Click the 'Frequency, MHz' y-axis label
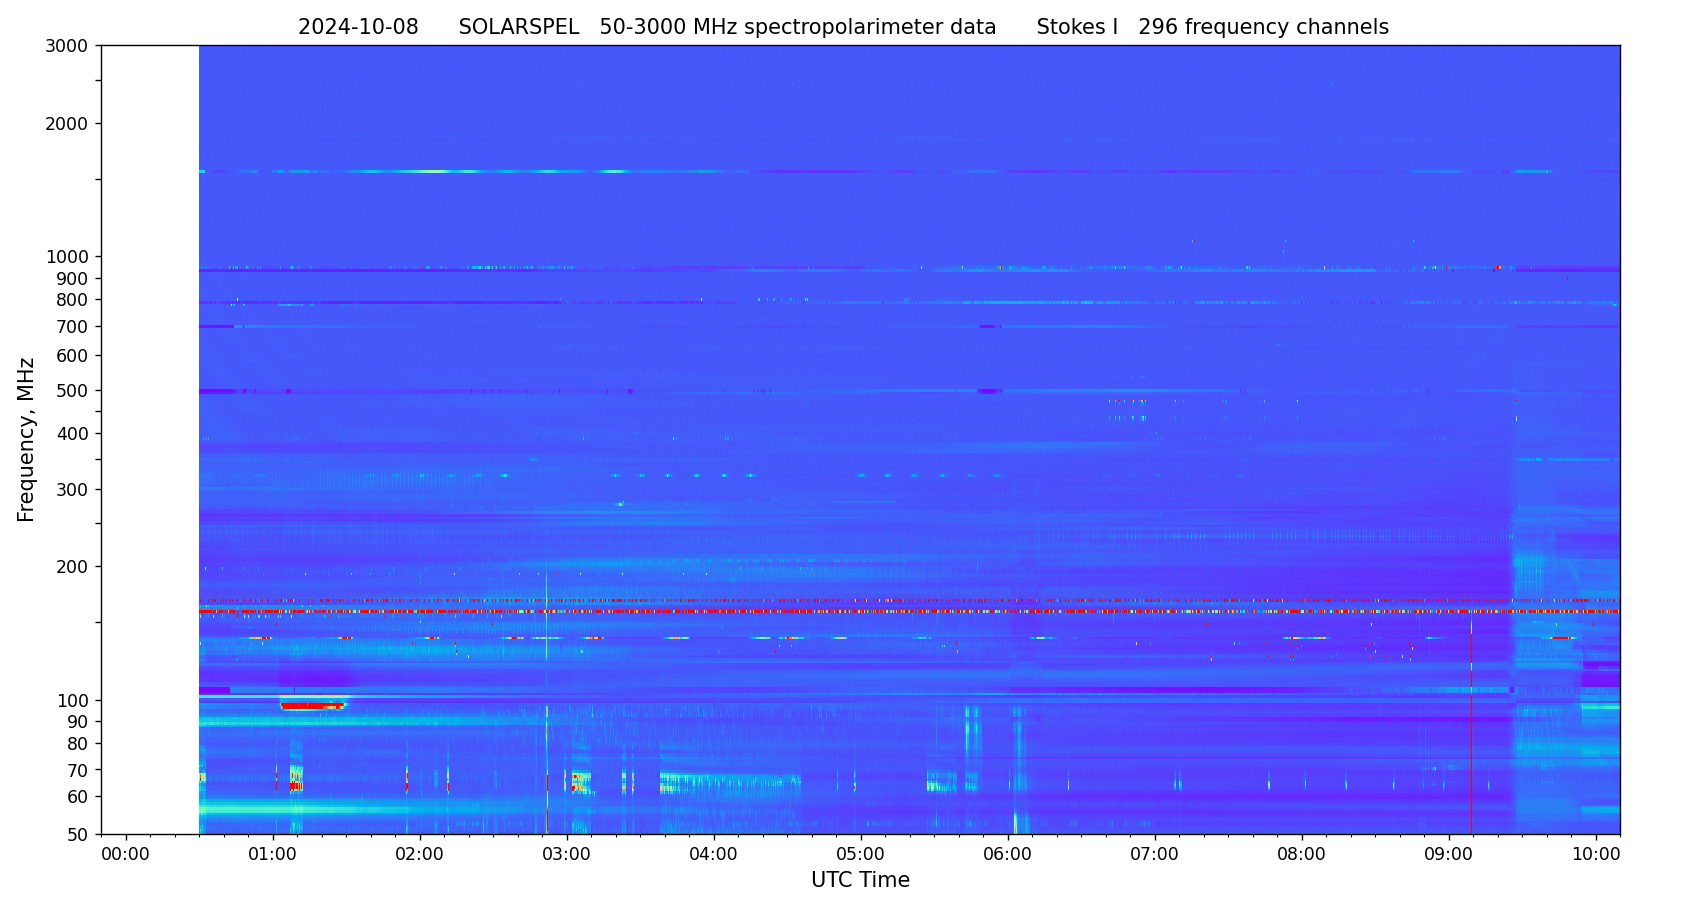 click(26, 439)
